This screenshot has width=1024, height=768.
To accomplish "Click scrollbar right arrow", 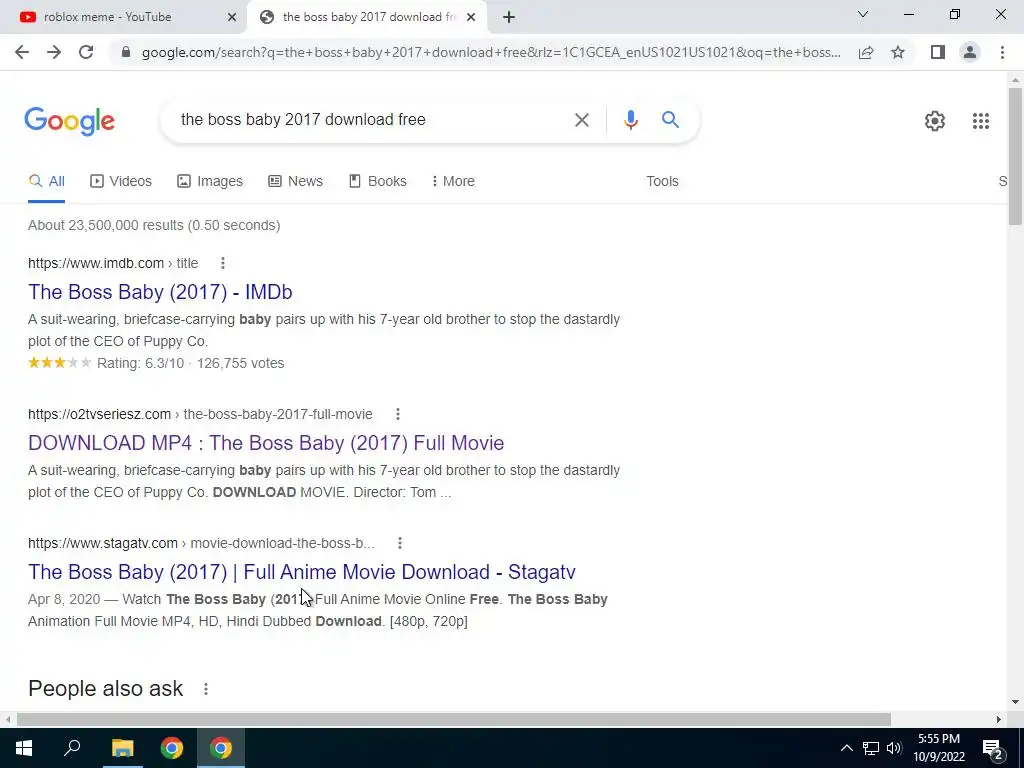I will pyautogui.click(x=998, y=719).
